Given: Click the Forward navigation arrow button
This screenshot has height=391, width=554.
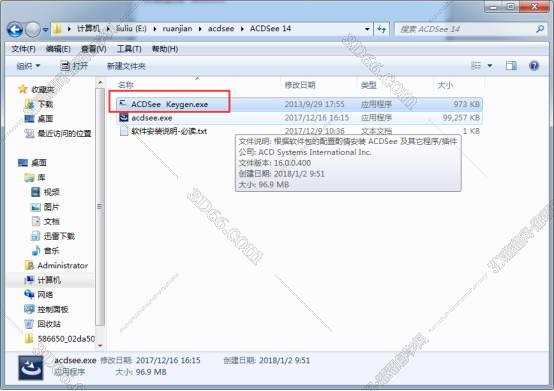Looking at the screenshot, I should 33,30.
